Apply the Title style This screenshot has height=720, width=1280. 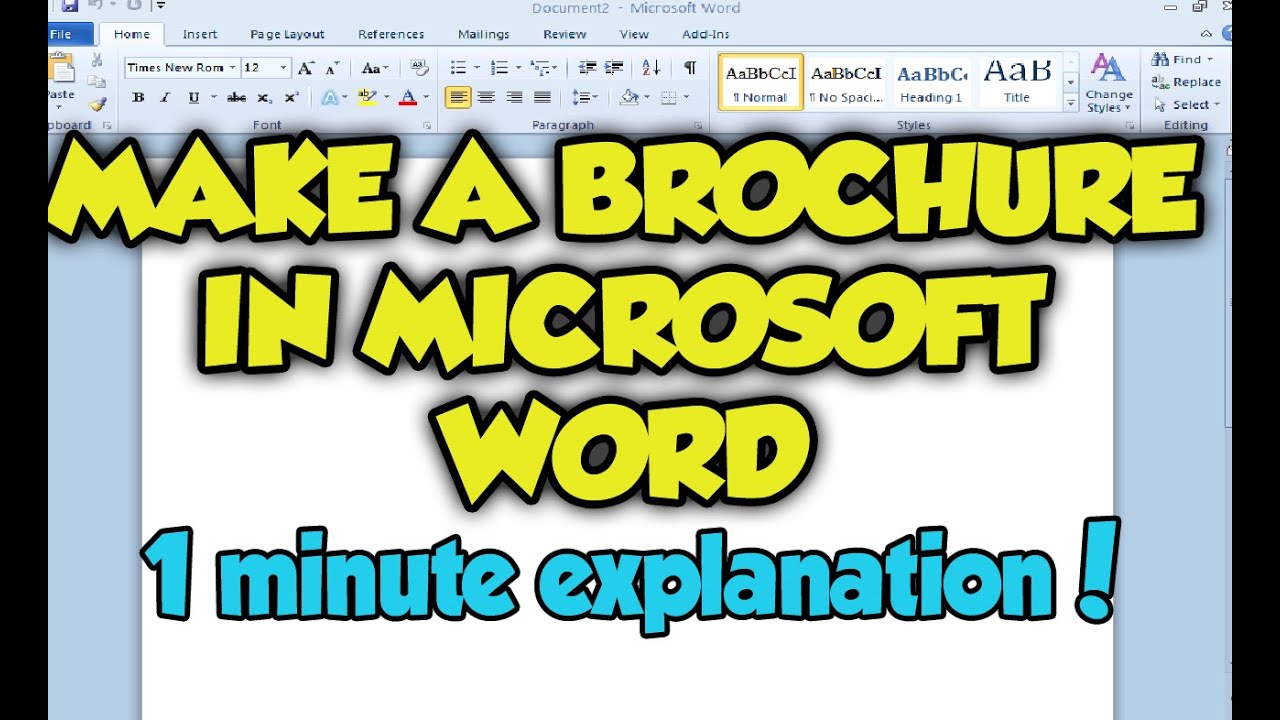point(1017,82)
